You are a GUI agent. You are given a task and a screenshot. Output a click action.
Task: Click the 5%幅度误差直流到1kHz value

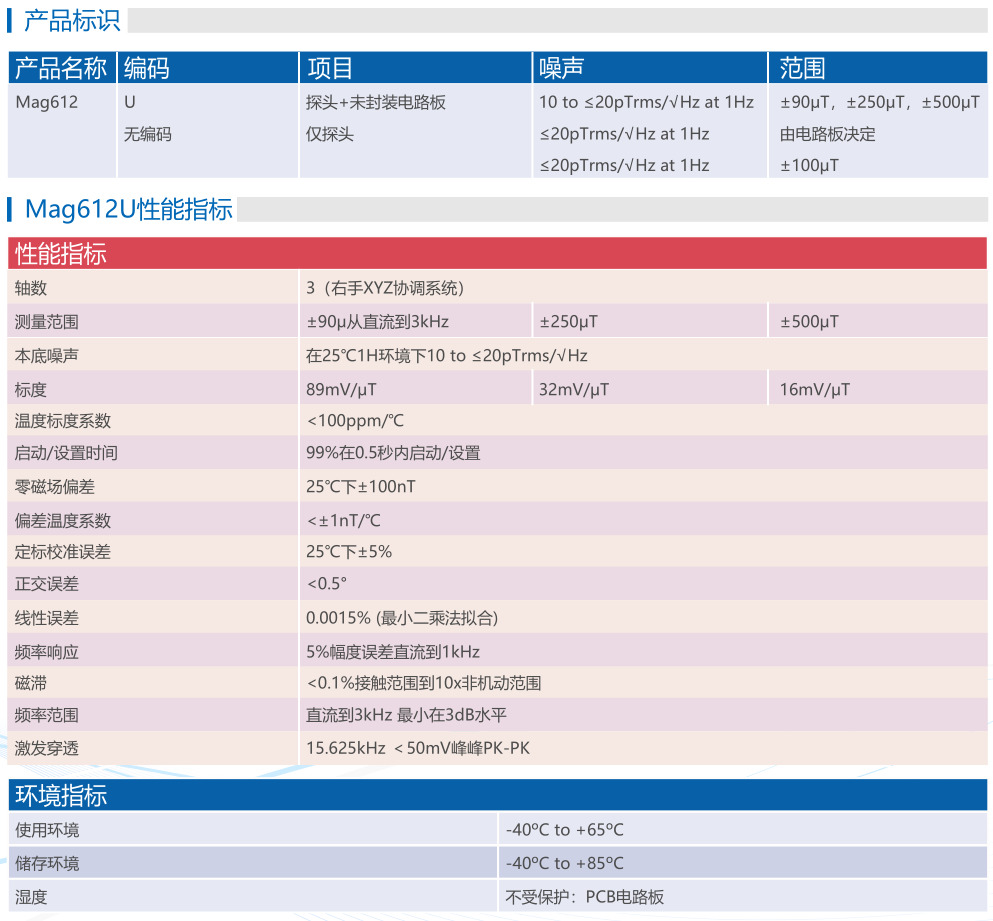point(393,652)
